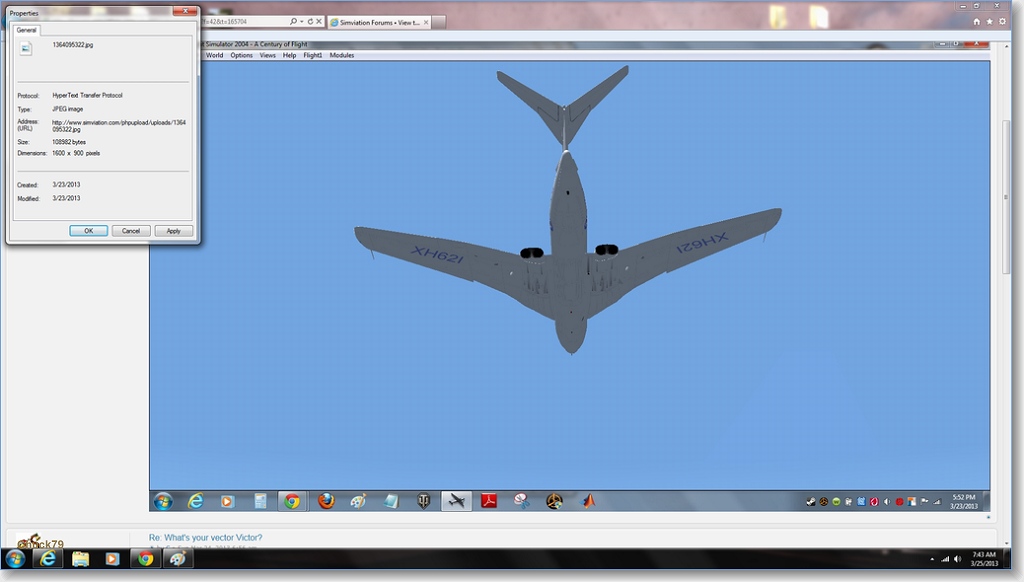Click Internet Explorer on the black desktop taskbar

click(48, 559)
